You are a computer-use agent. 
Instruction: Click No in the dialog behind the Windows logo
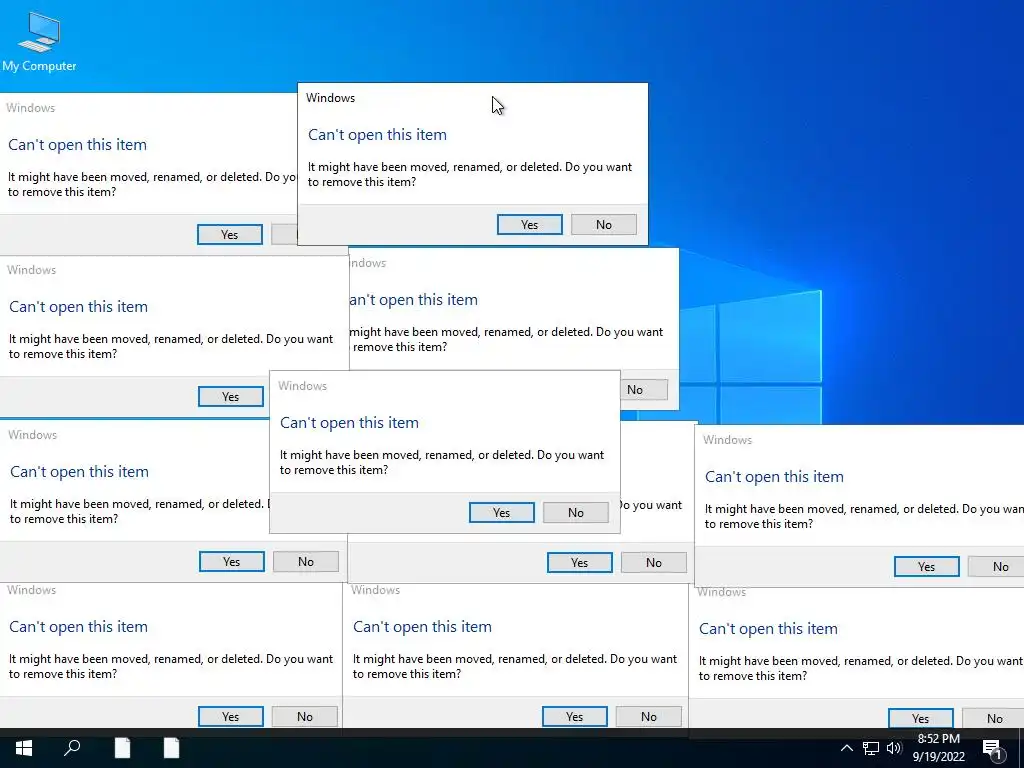pyautogui.click(x=643, y=390)
